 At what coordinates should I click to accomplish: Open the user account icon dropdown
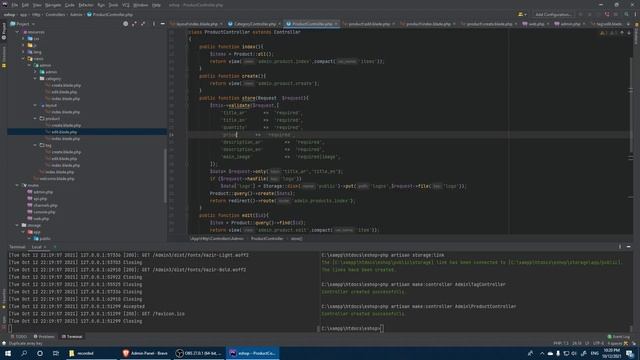coord(522,14)
